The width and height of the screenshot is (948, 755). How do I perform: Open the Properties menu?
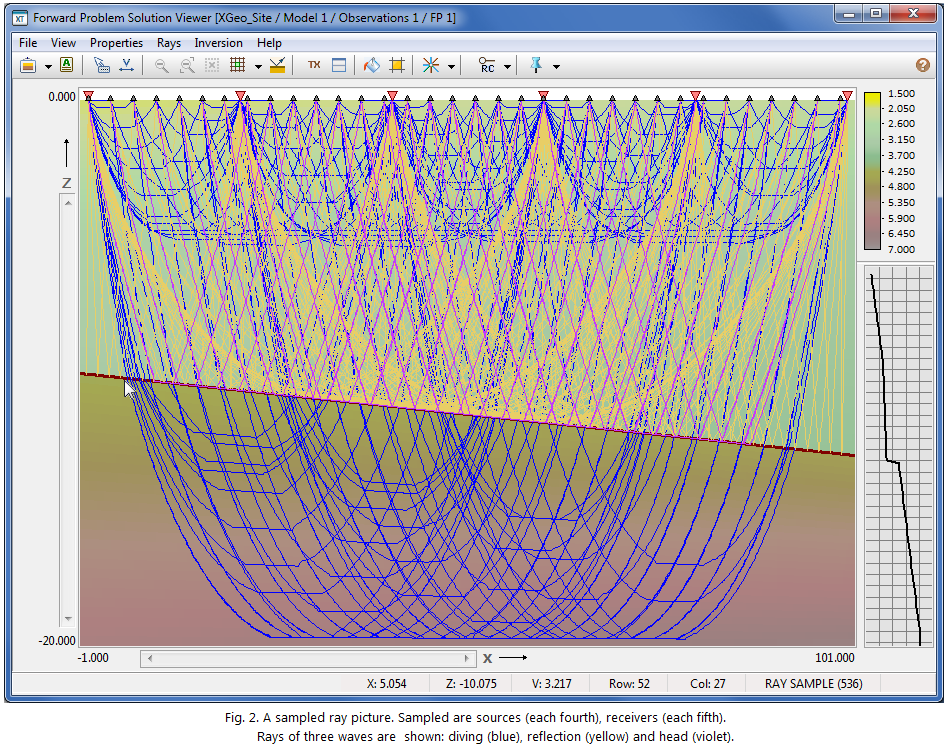pyautogui.click(x=117, y=43)
